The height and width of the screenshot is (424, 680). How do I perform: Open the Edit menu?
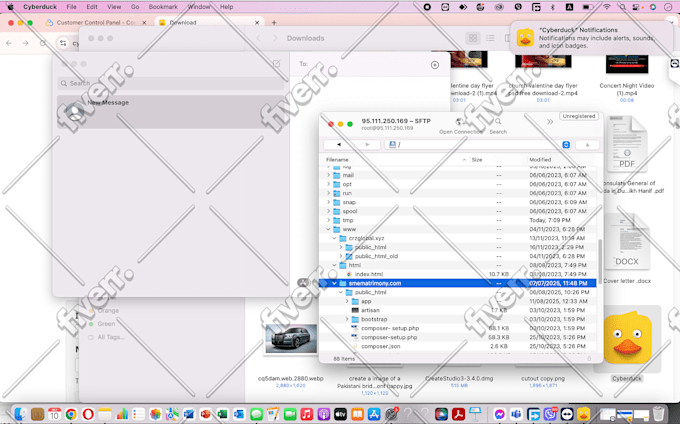pyautogui.click(x=92, y=7)
